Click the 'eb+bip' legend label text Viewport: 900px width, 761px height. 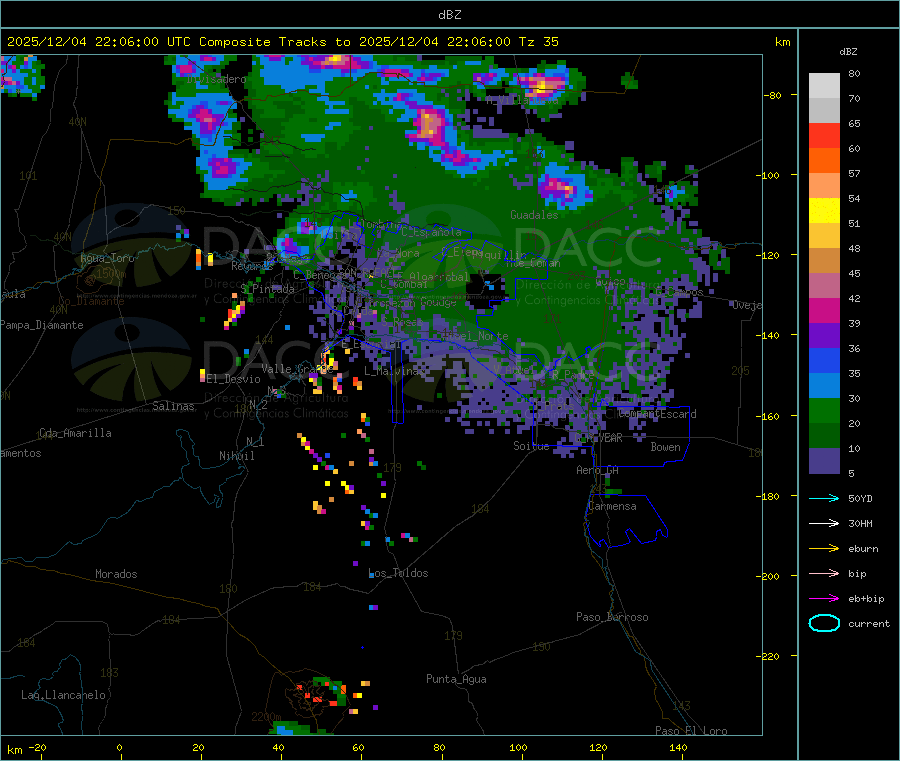tap(866, 599)
